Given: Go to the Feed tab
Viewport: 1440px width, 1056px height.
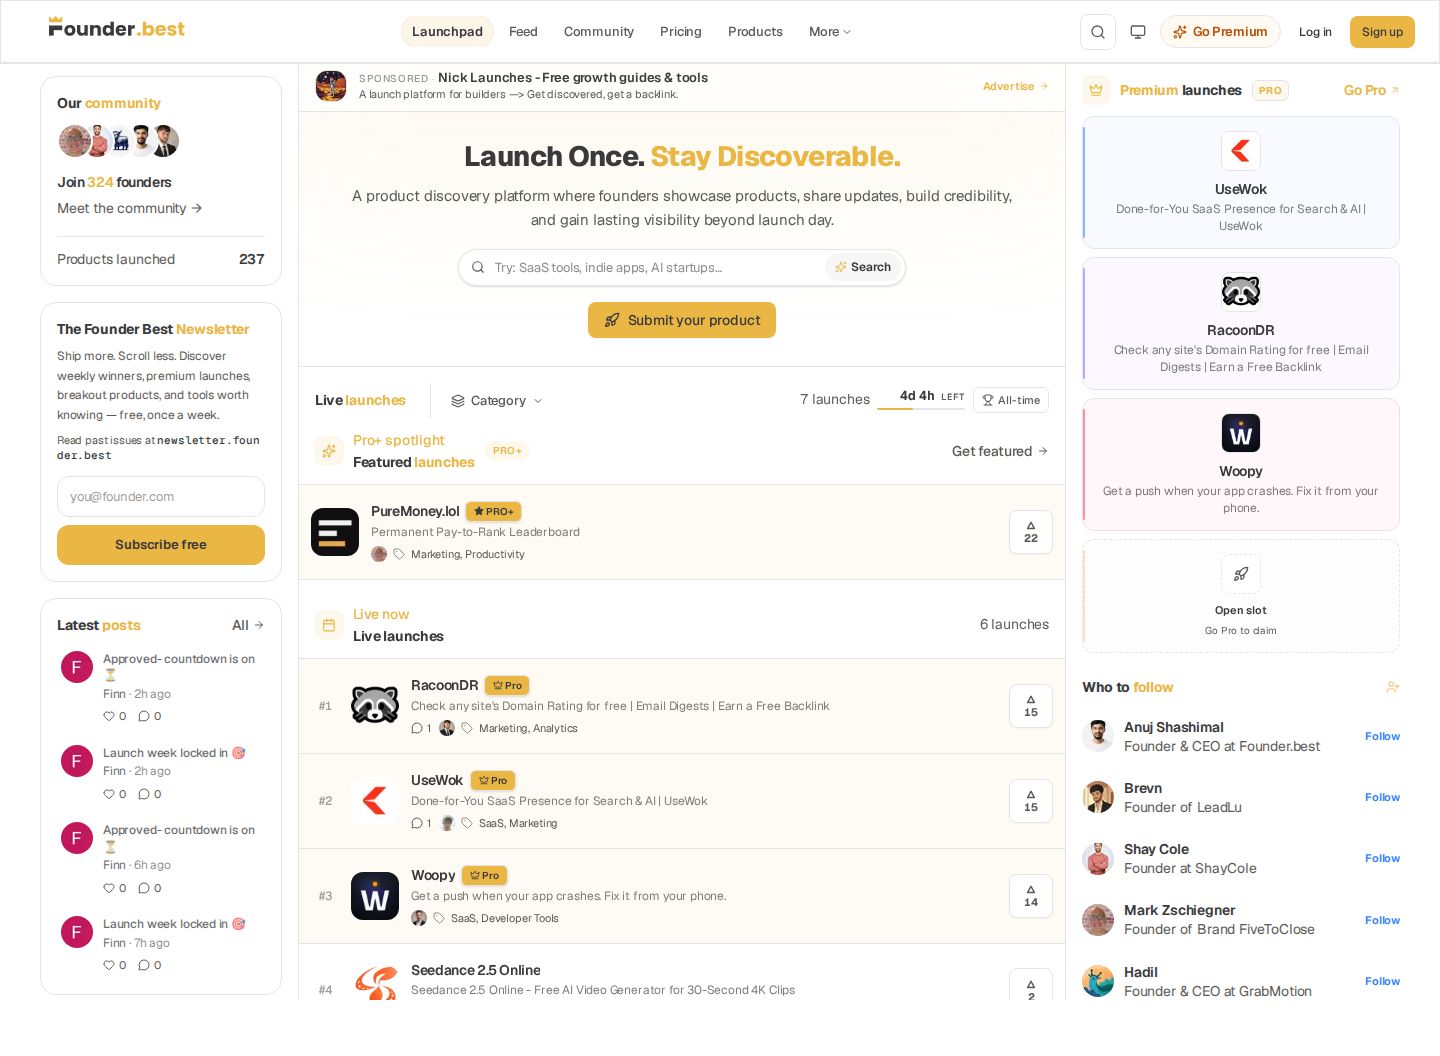Looking at the screenshot, I should click(x=523, y=32).
